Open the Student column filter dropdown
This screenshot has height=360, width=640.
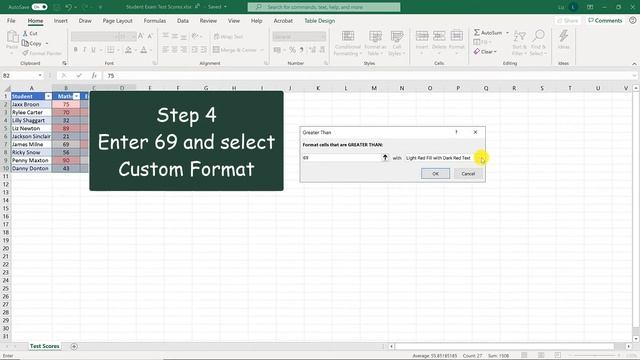48,96
